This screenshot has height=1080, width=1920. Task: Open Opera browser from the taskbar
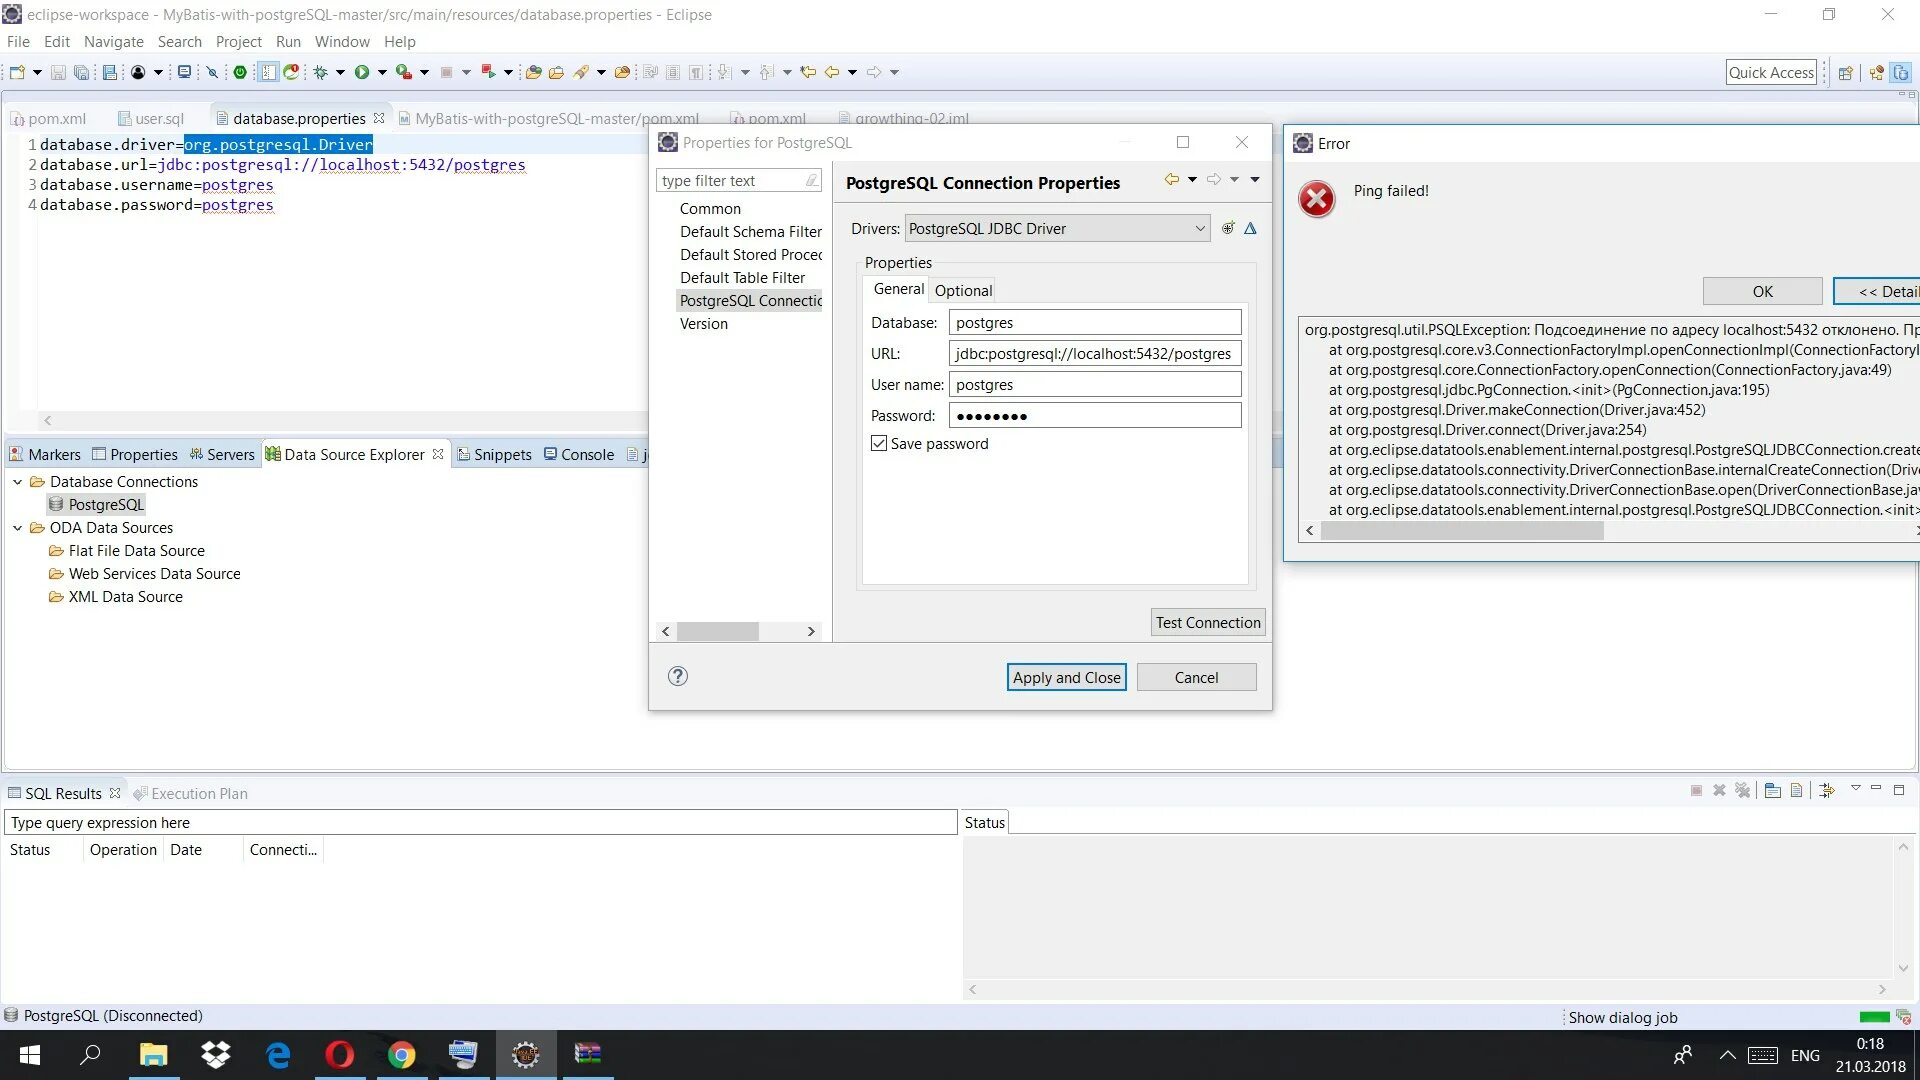[339, 1054]
